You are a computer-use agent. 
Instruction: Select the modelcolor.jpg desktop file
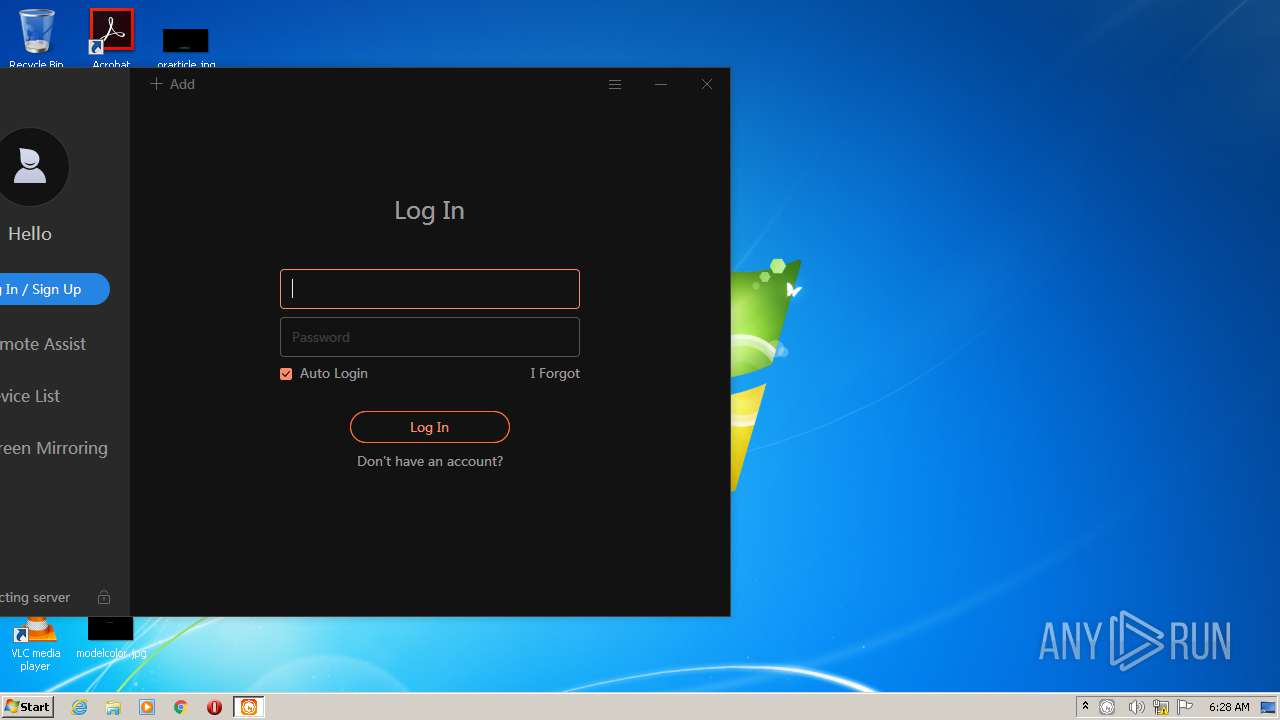pos(111,638)
